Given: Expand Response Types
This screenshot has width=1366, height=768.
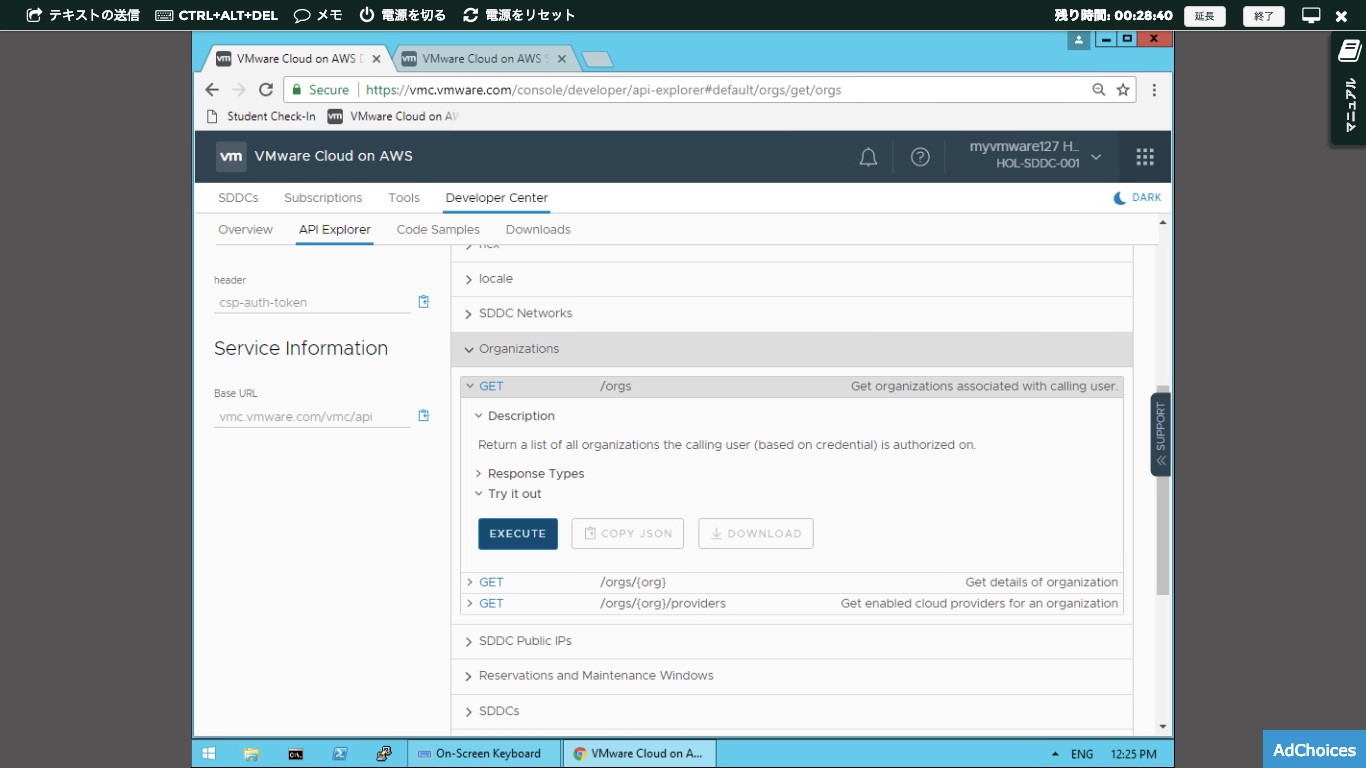Looking at the screenshot, I should click(x=529, y=474).
